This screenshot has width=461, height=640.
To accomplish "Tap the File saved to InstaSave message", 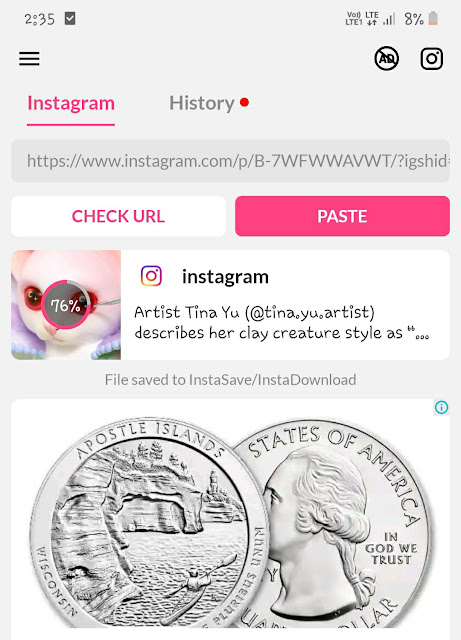I will [x=230, y=380].
